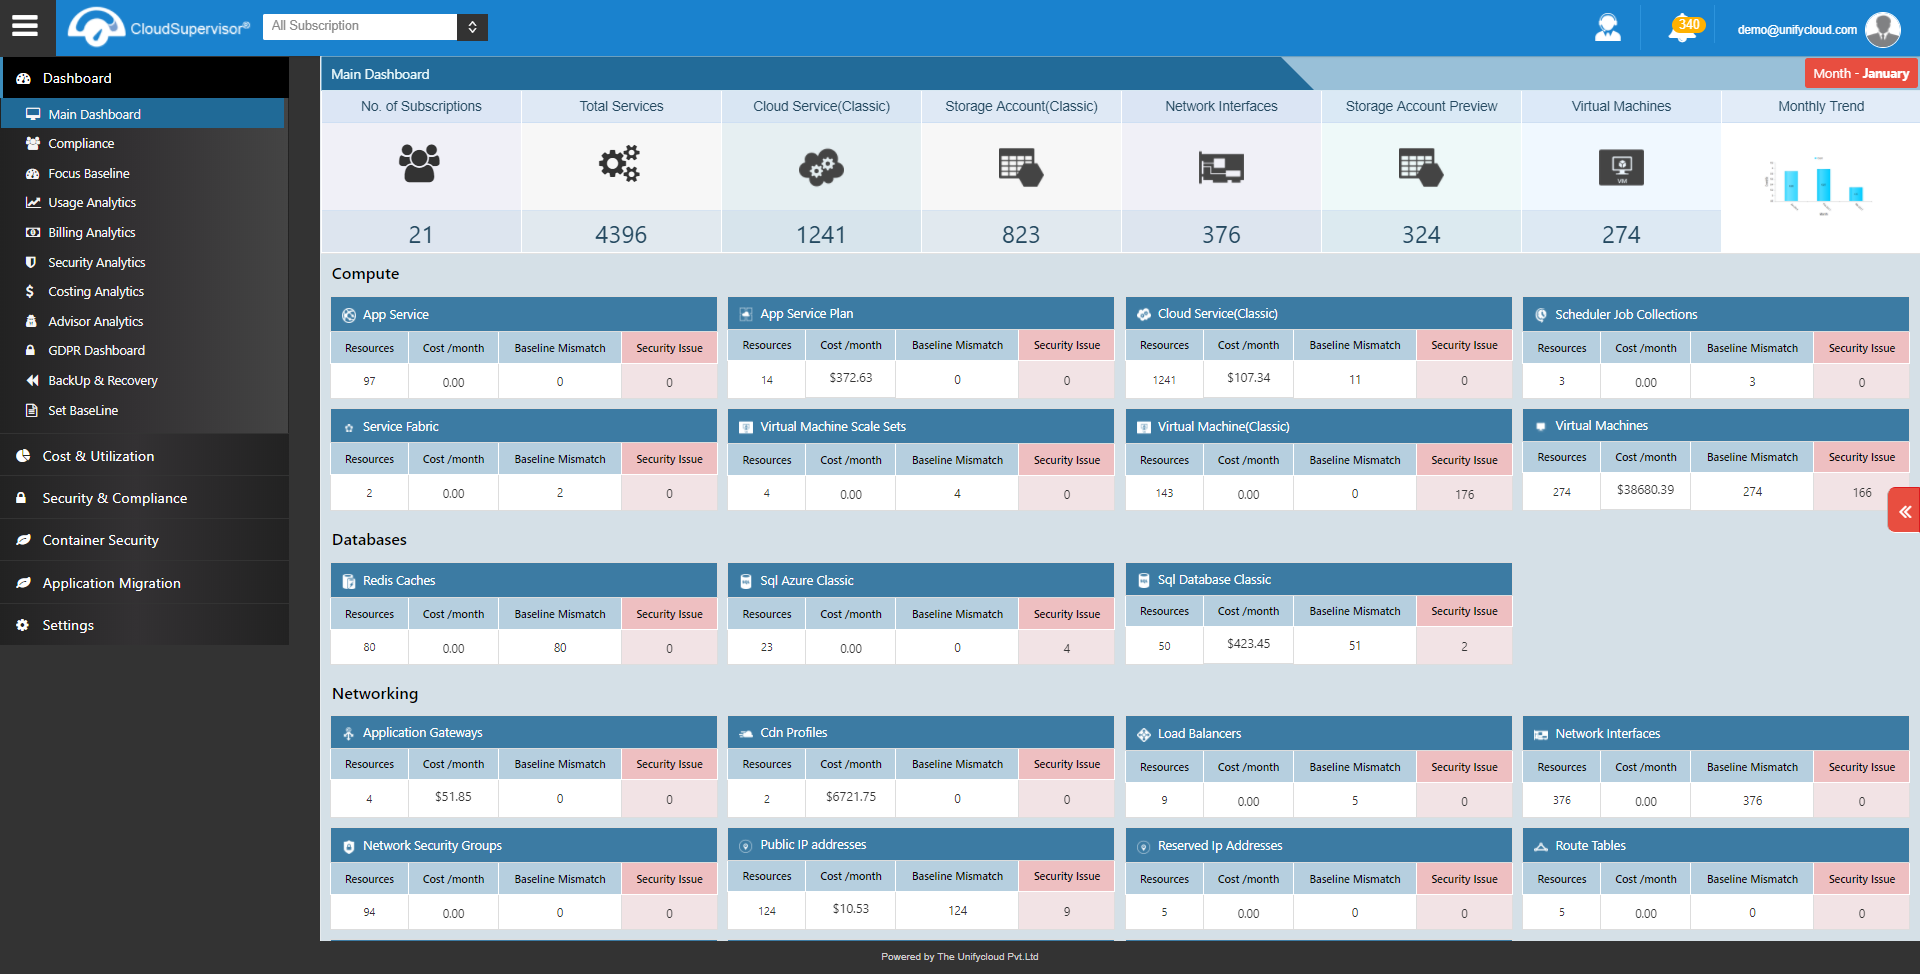Image resolution: width=1920 pixels, height=974 pixels.
Task: Click the Month - January button
Action: 1860,73
